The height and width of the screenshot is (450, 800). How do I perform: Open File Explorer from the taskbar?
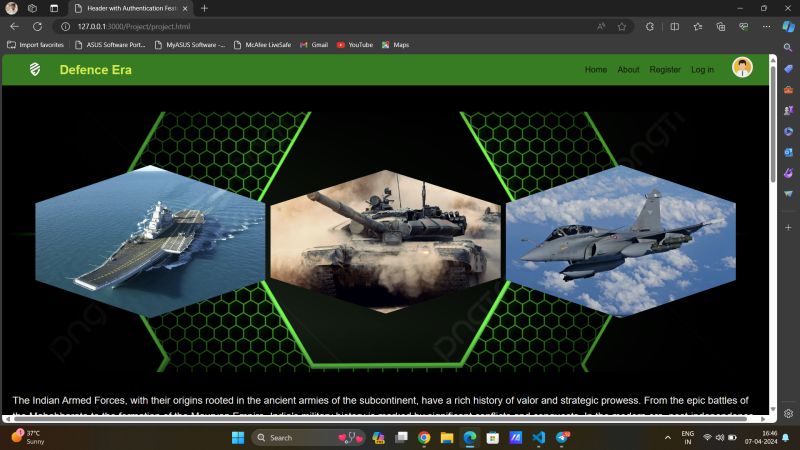click(x=447, y=438)
